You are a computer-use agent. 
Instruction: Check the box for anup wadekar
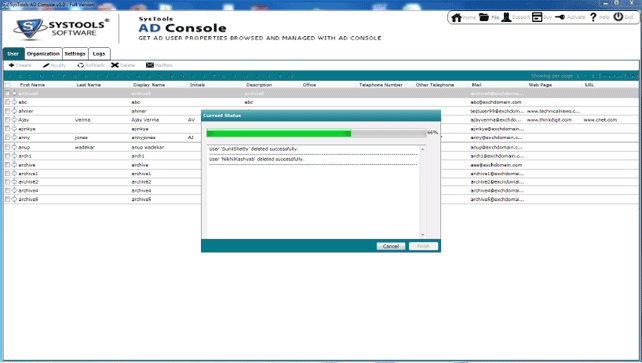coord(7,147)
